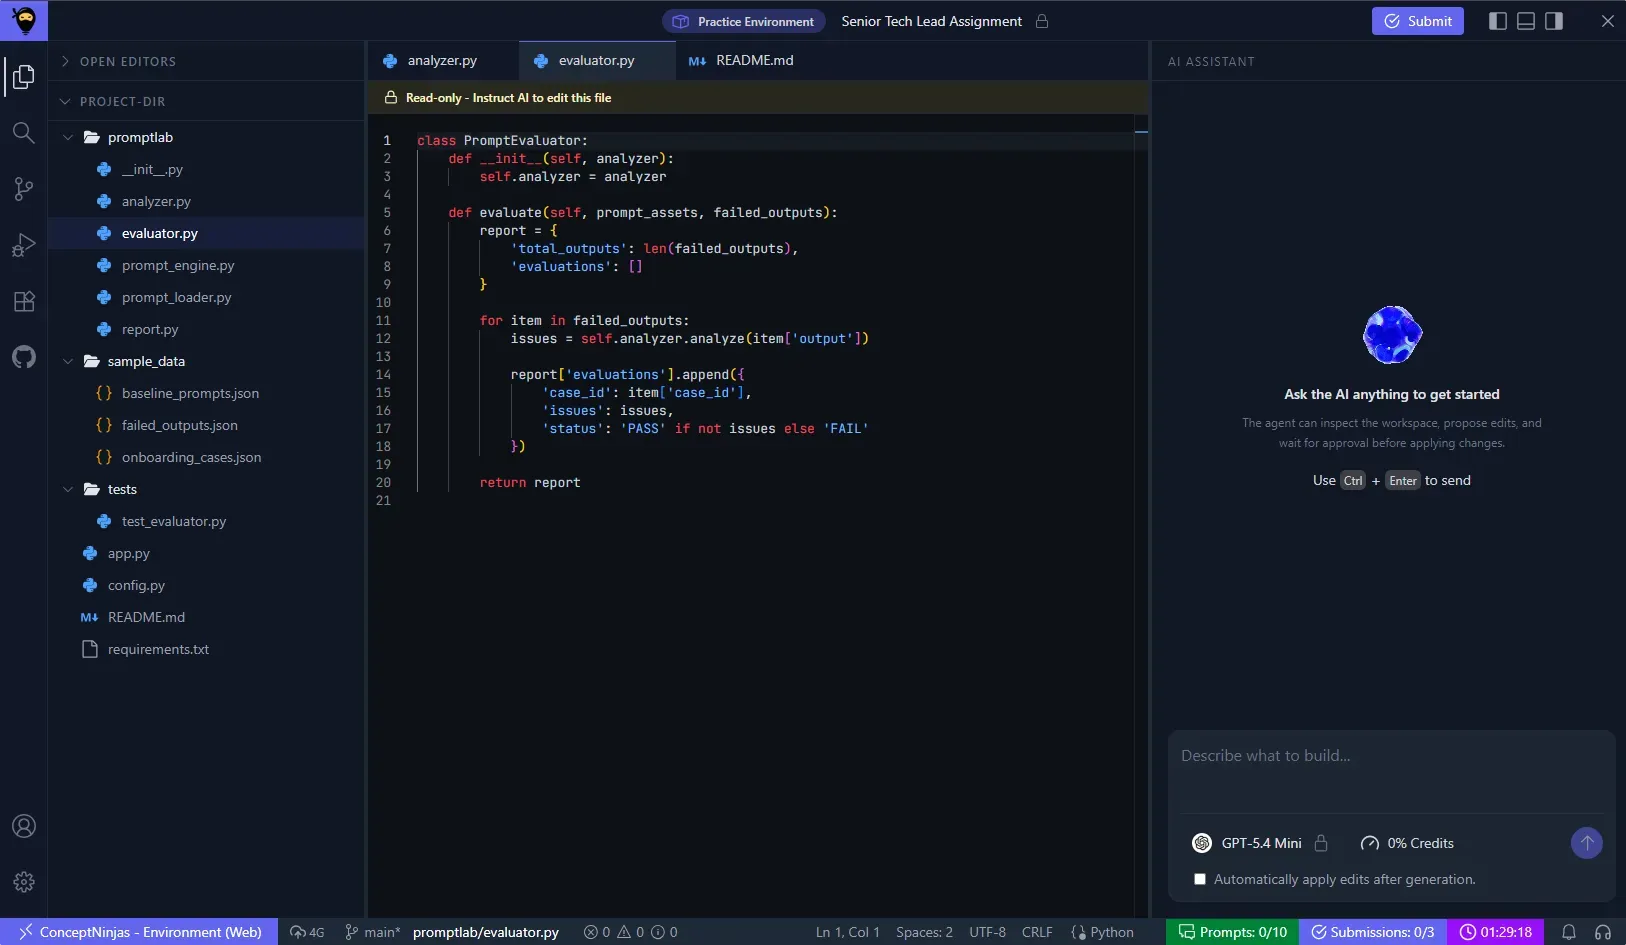
Task: Click the lock icon next to GPT-5.4 Mini
Action: [1321, 843]
